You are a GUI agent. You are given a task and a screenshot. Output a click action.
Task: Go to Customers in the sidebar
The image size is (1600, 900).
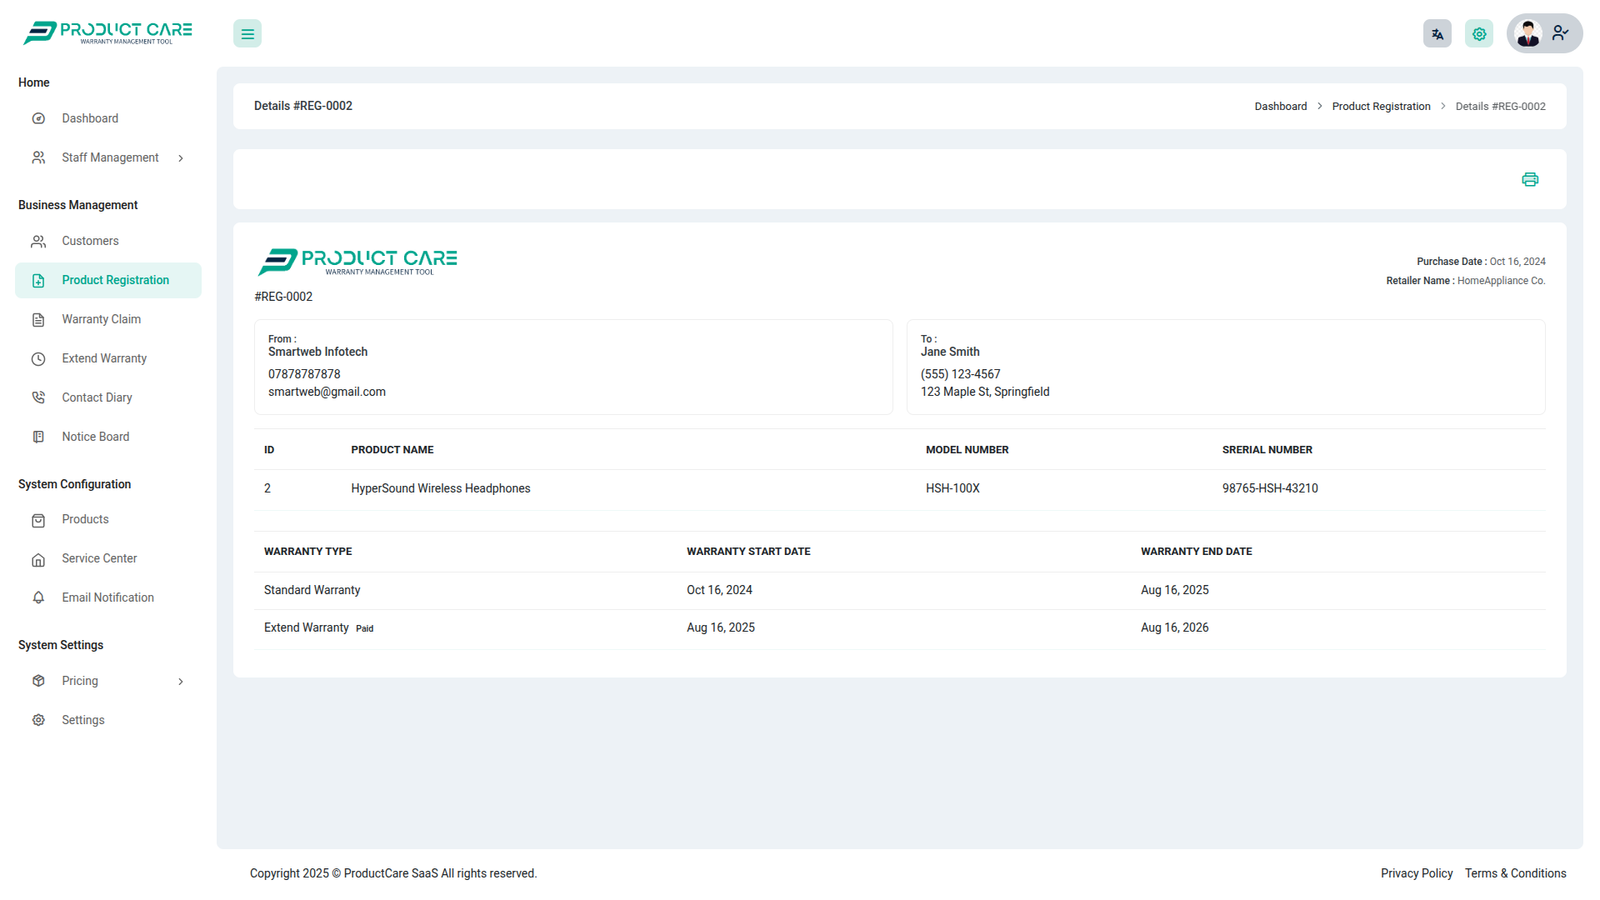pos(90,241)
